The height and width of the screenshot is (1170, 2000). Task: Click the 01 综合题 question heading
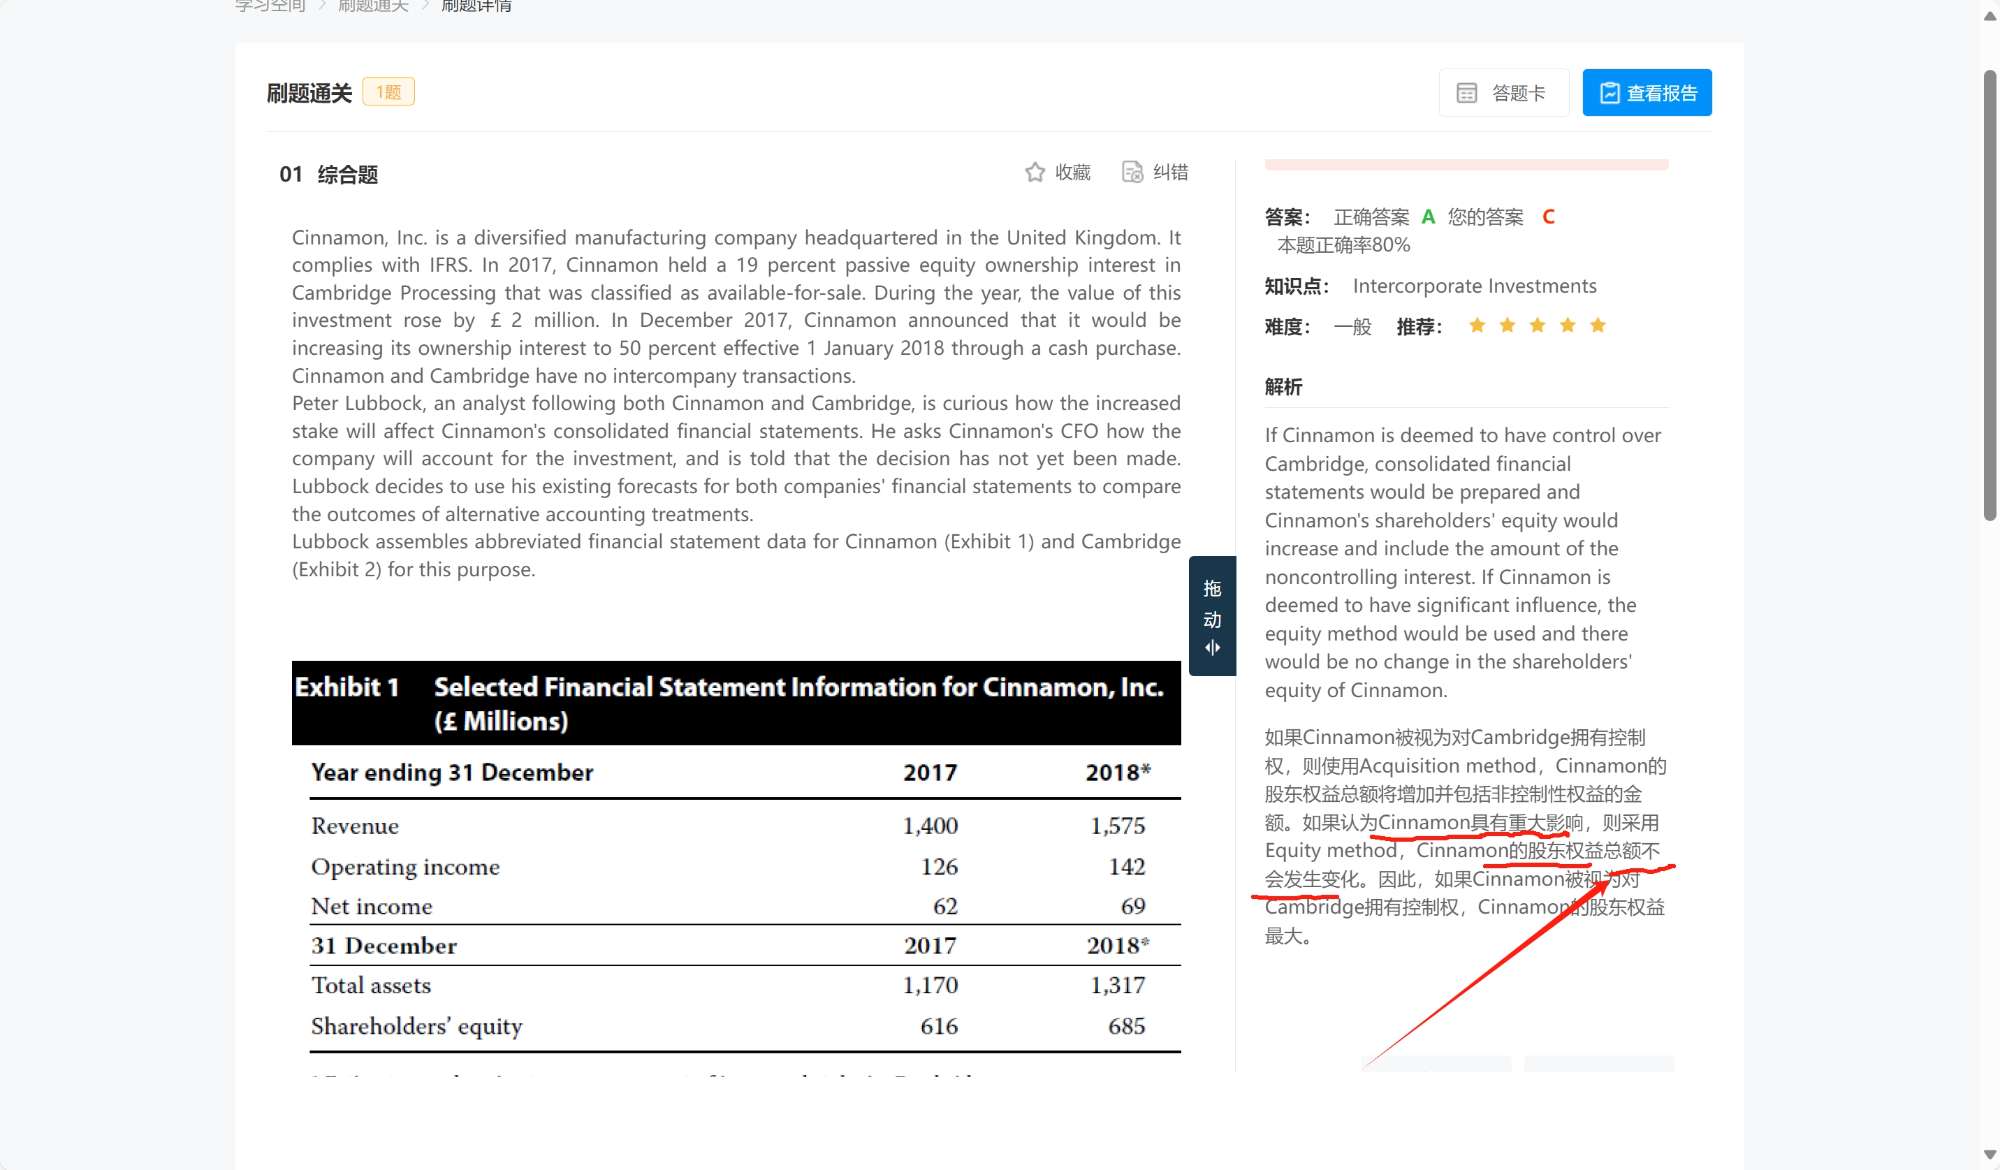click(328, 175)
